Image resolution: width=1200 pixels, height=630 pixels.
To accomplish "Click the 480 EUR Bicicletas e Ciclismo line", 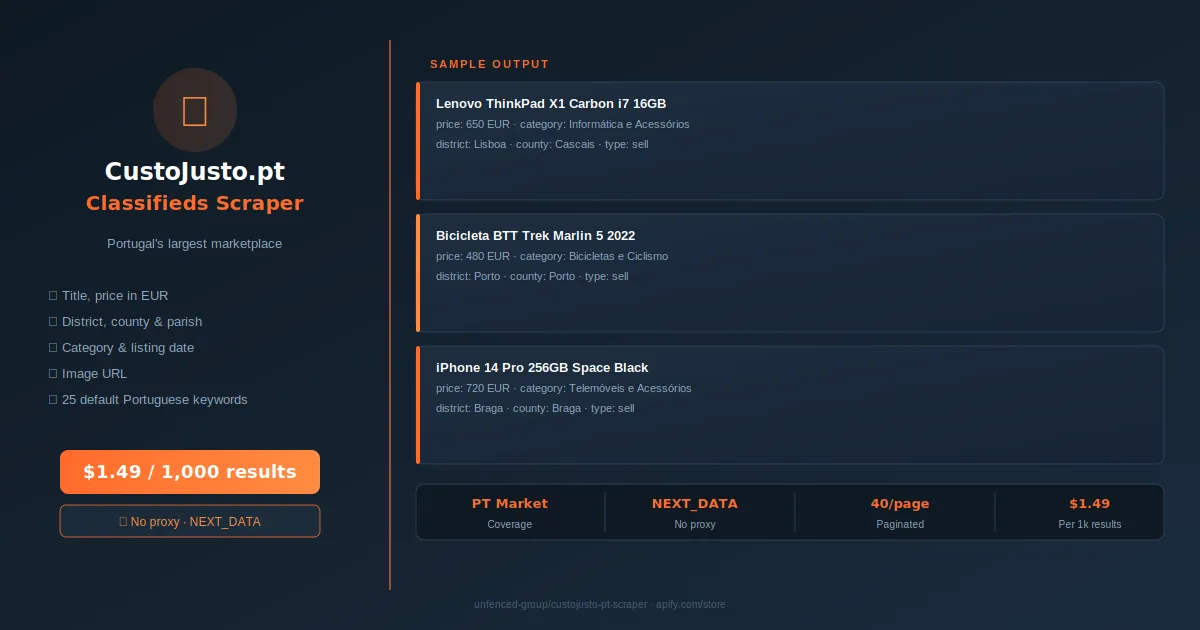I will click(552, 257).
